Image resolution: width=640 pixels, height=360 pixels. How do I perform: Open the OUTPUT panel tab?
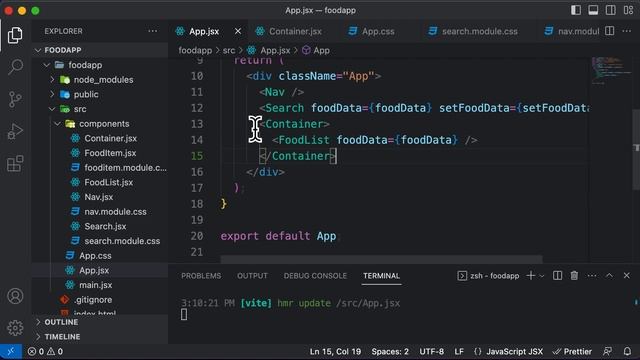[252, 276]
